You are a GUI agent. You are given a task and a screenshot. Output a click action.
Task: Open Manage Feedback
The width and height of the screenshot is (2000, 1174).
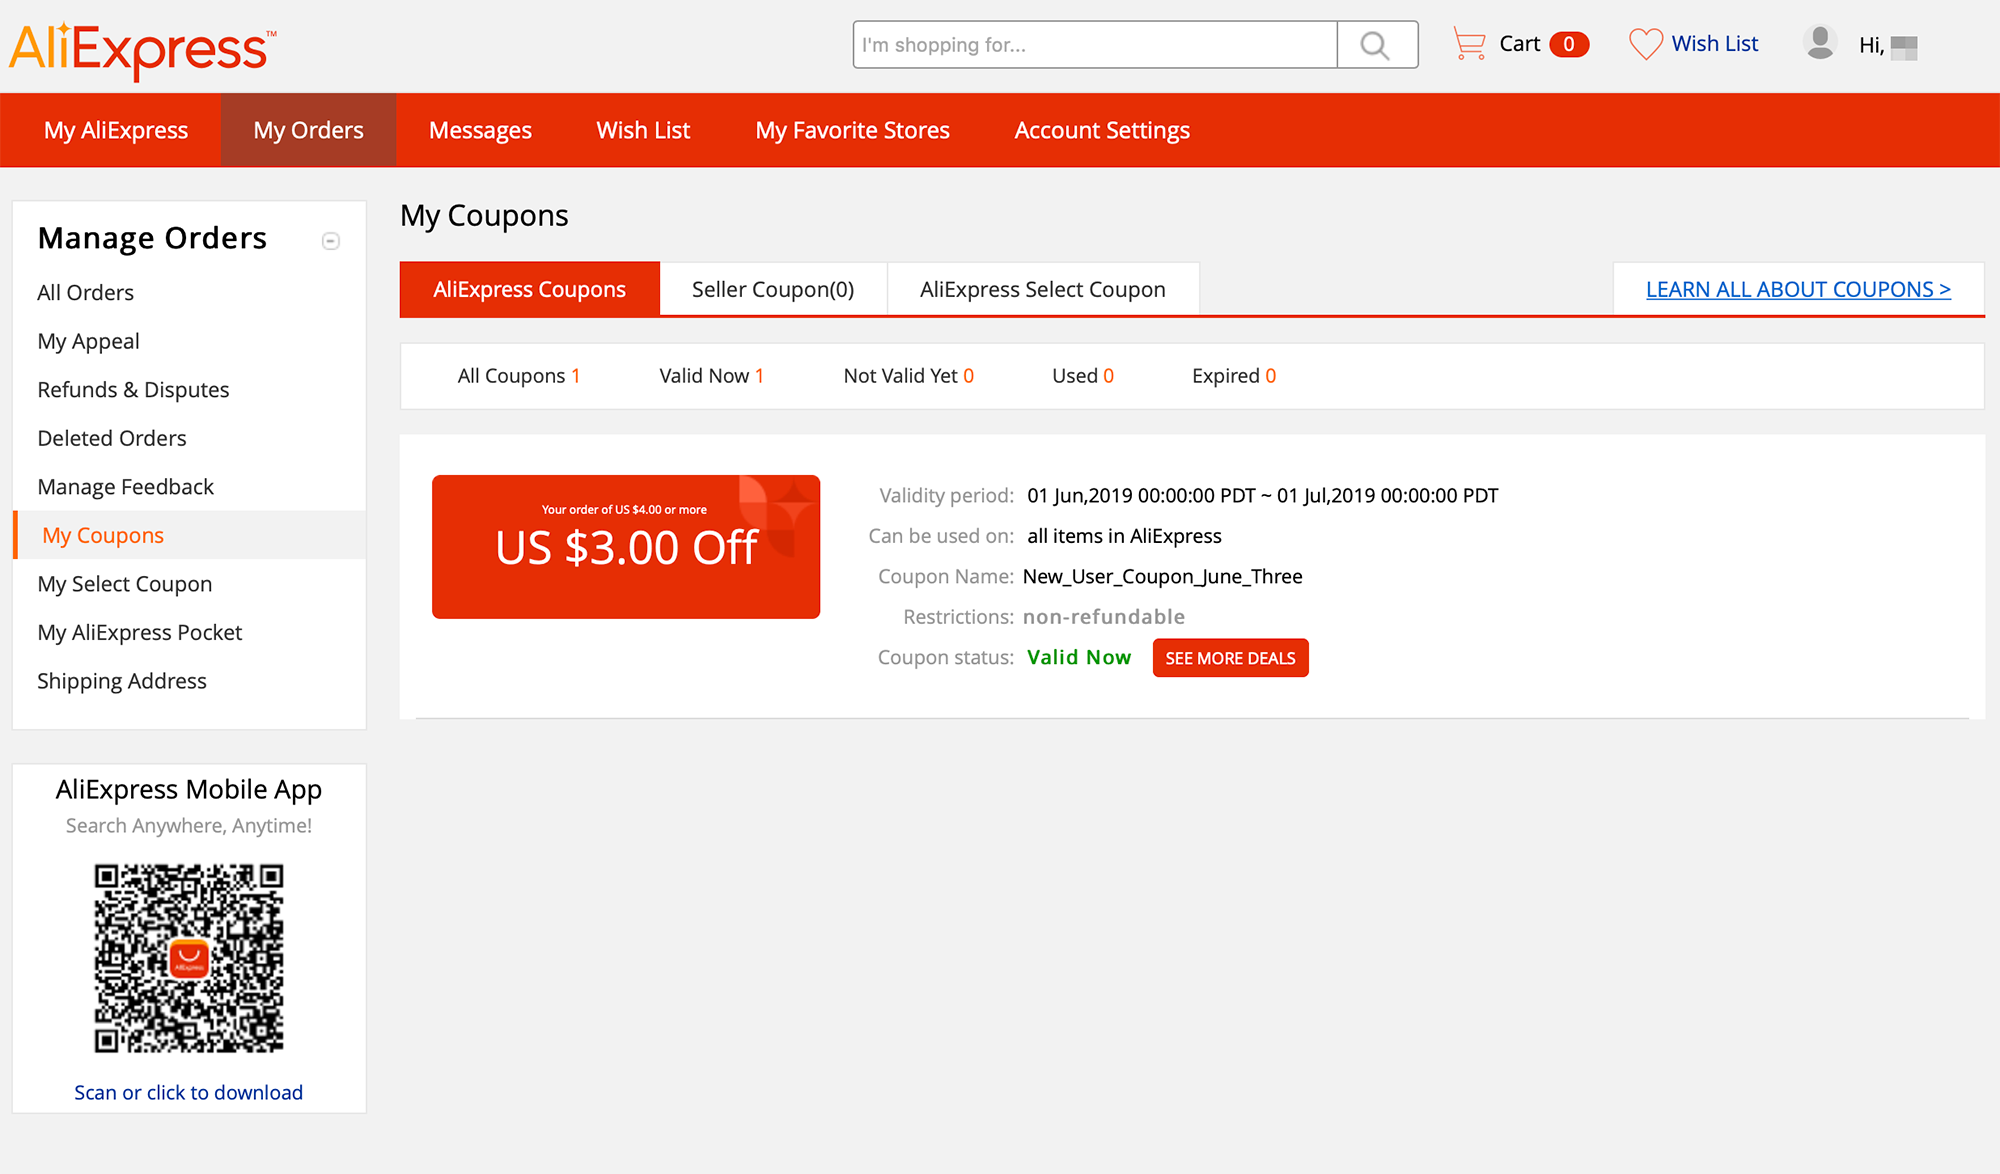point(126,487)
